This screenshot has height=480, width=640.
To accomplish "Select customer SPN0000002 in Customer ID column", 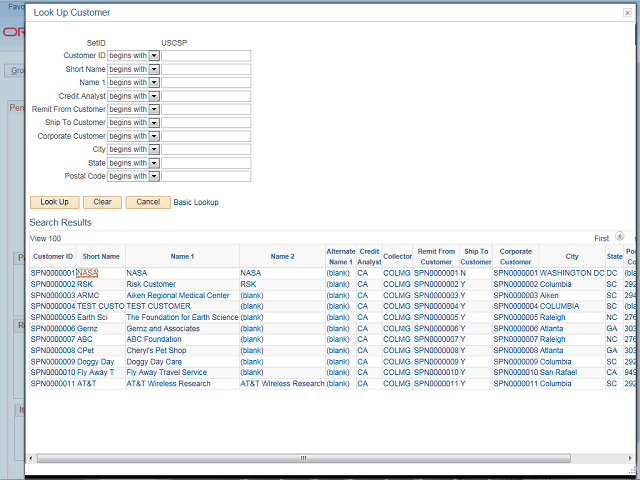I will tap(53, 284).
